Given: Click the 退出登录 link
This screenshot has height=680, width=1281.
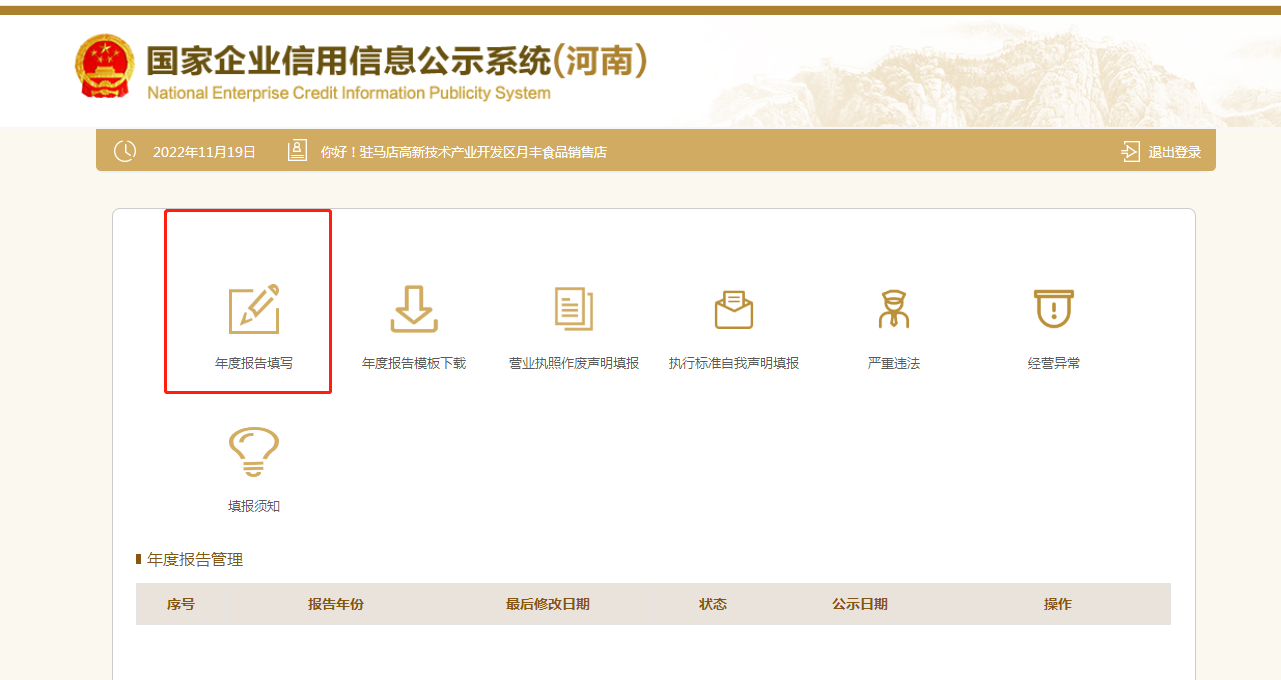Looking at the screenshot, I should pos(1174,152).
